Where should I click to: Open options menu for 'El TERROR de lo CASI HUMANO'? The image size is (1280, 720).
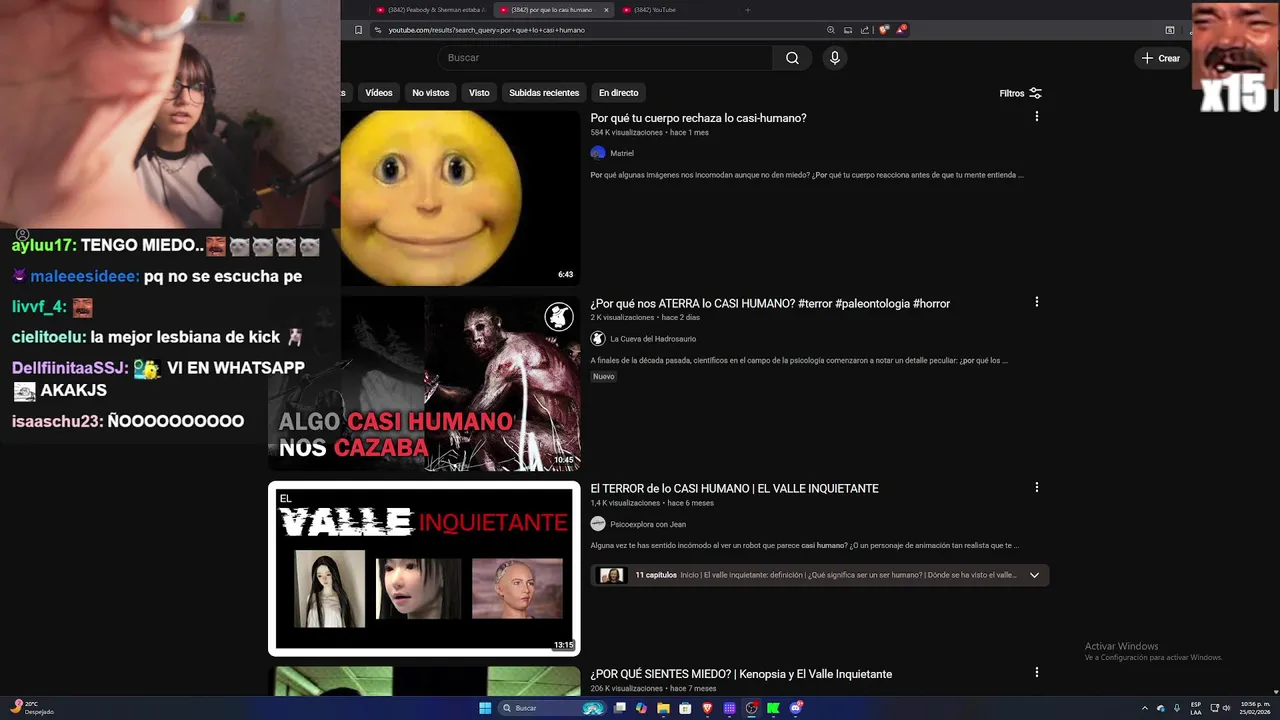click(1036, 487)
